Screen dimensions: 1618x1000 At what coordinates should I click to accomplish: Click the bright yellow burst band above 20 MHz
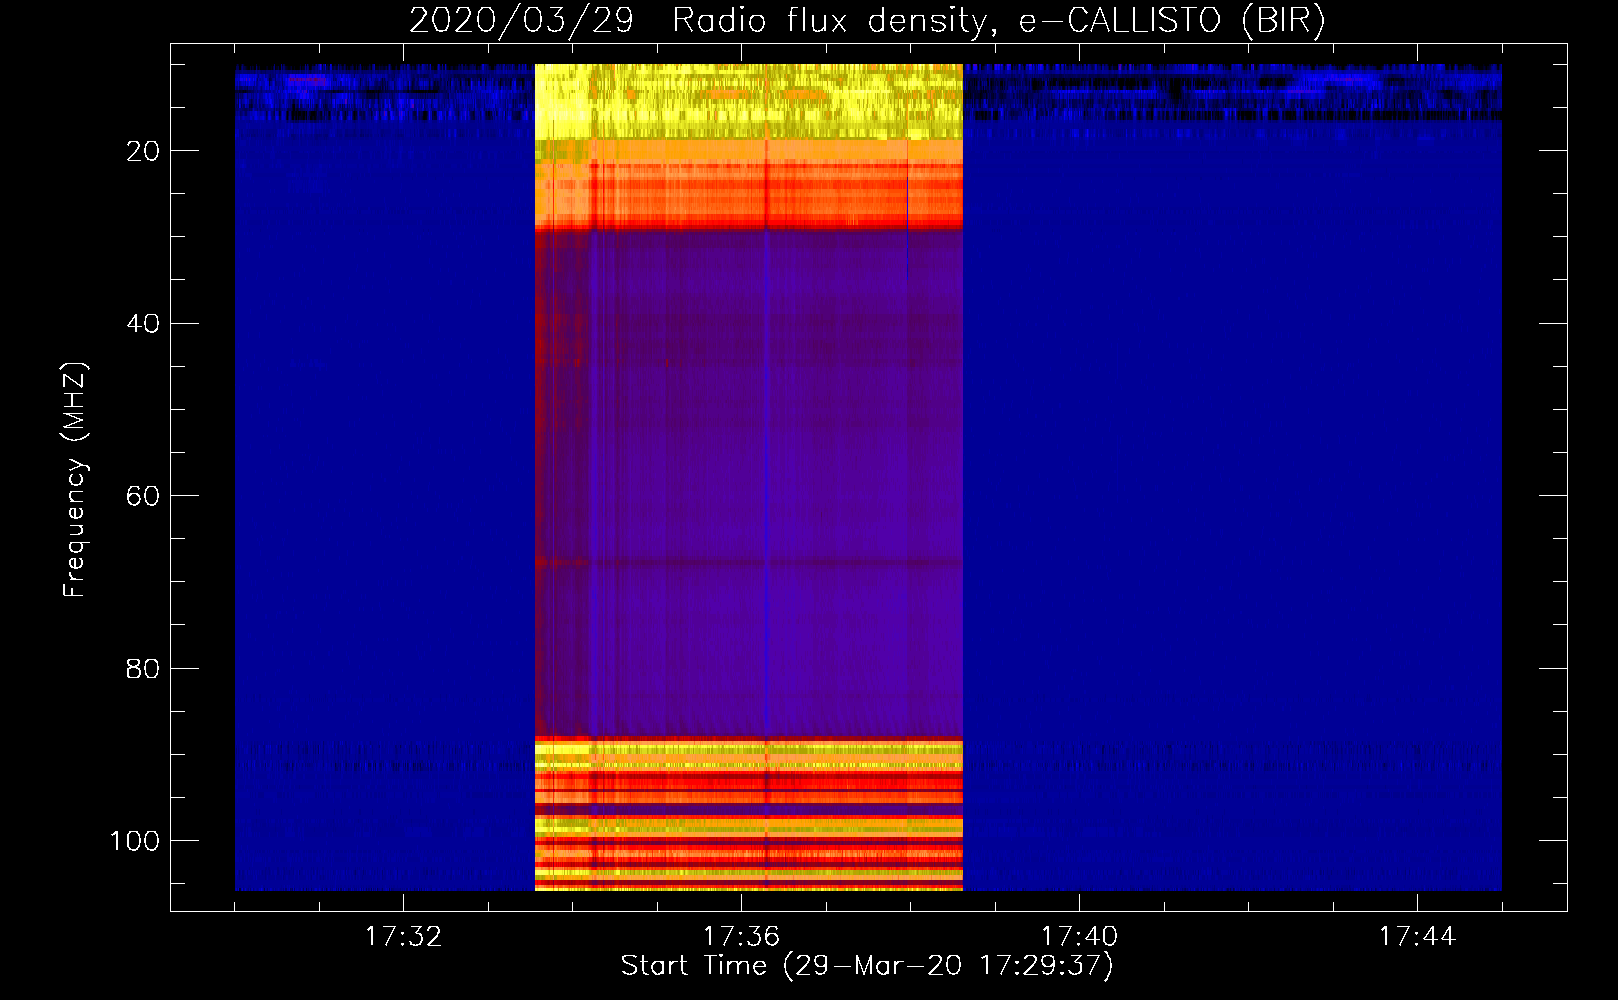click(x=749, y=101)
